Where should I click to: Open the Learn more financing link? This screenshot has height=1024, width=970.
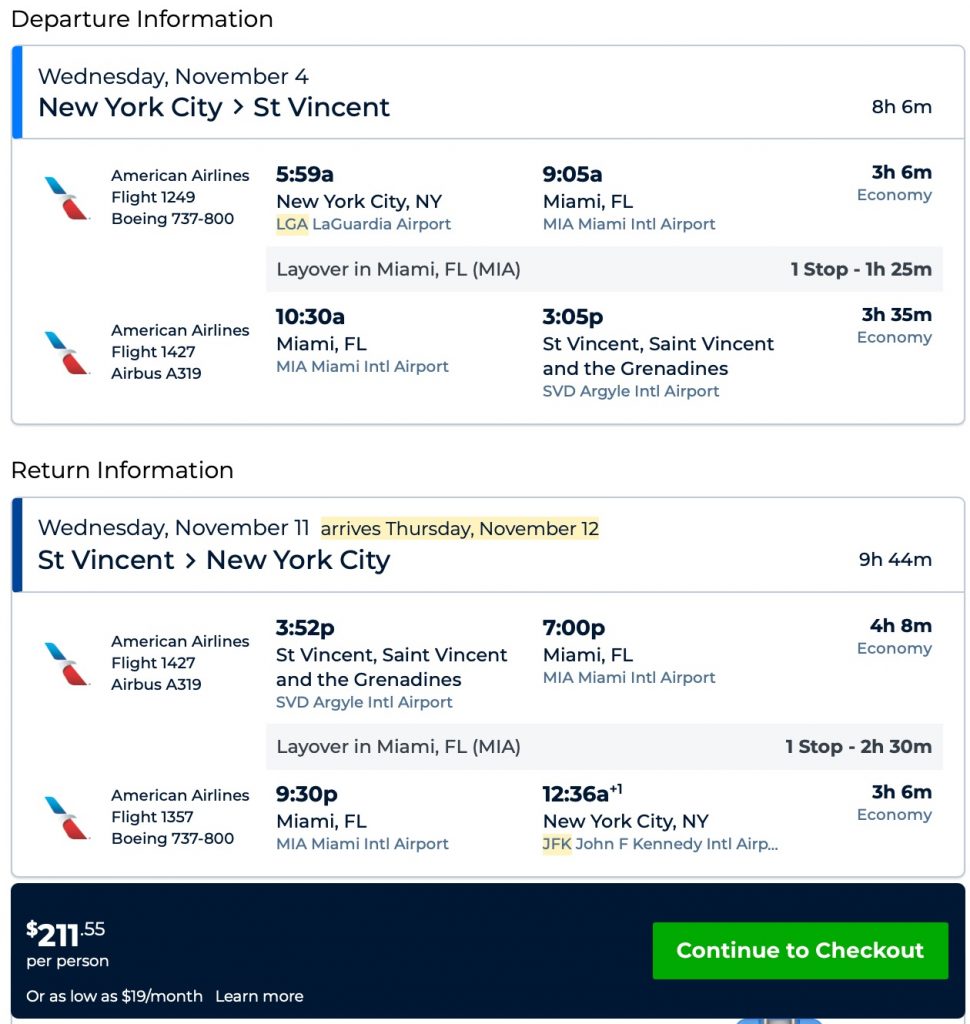[x=259, y=996]
